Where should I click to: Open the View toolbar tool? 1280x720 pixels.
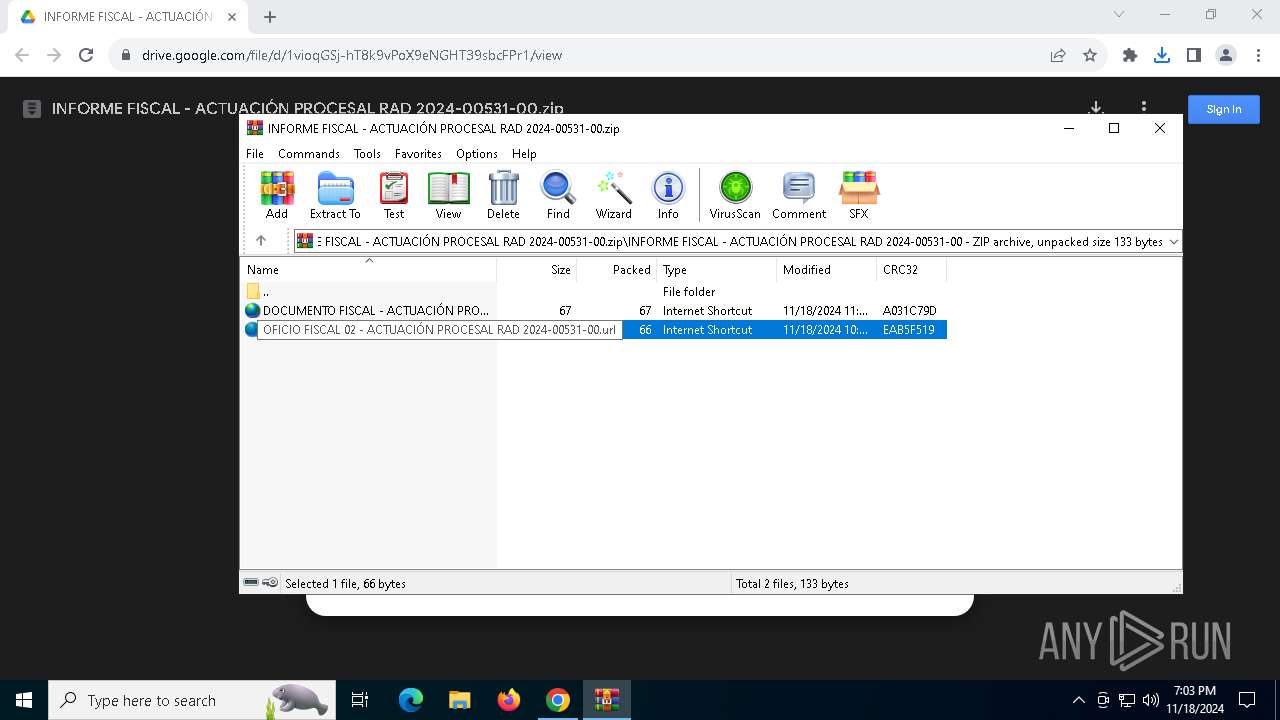(x=448, y=195)
